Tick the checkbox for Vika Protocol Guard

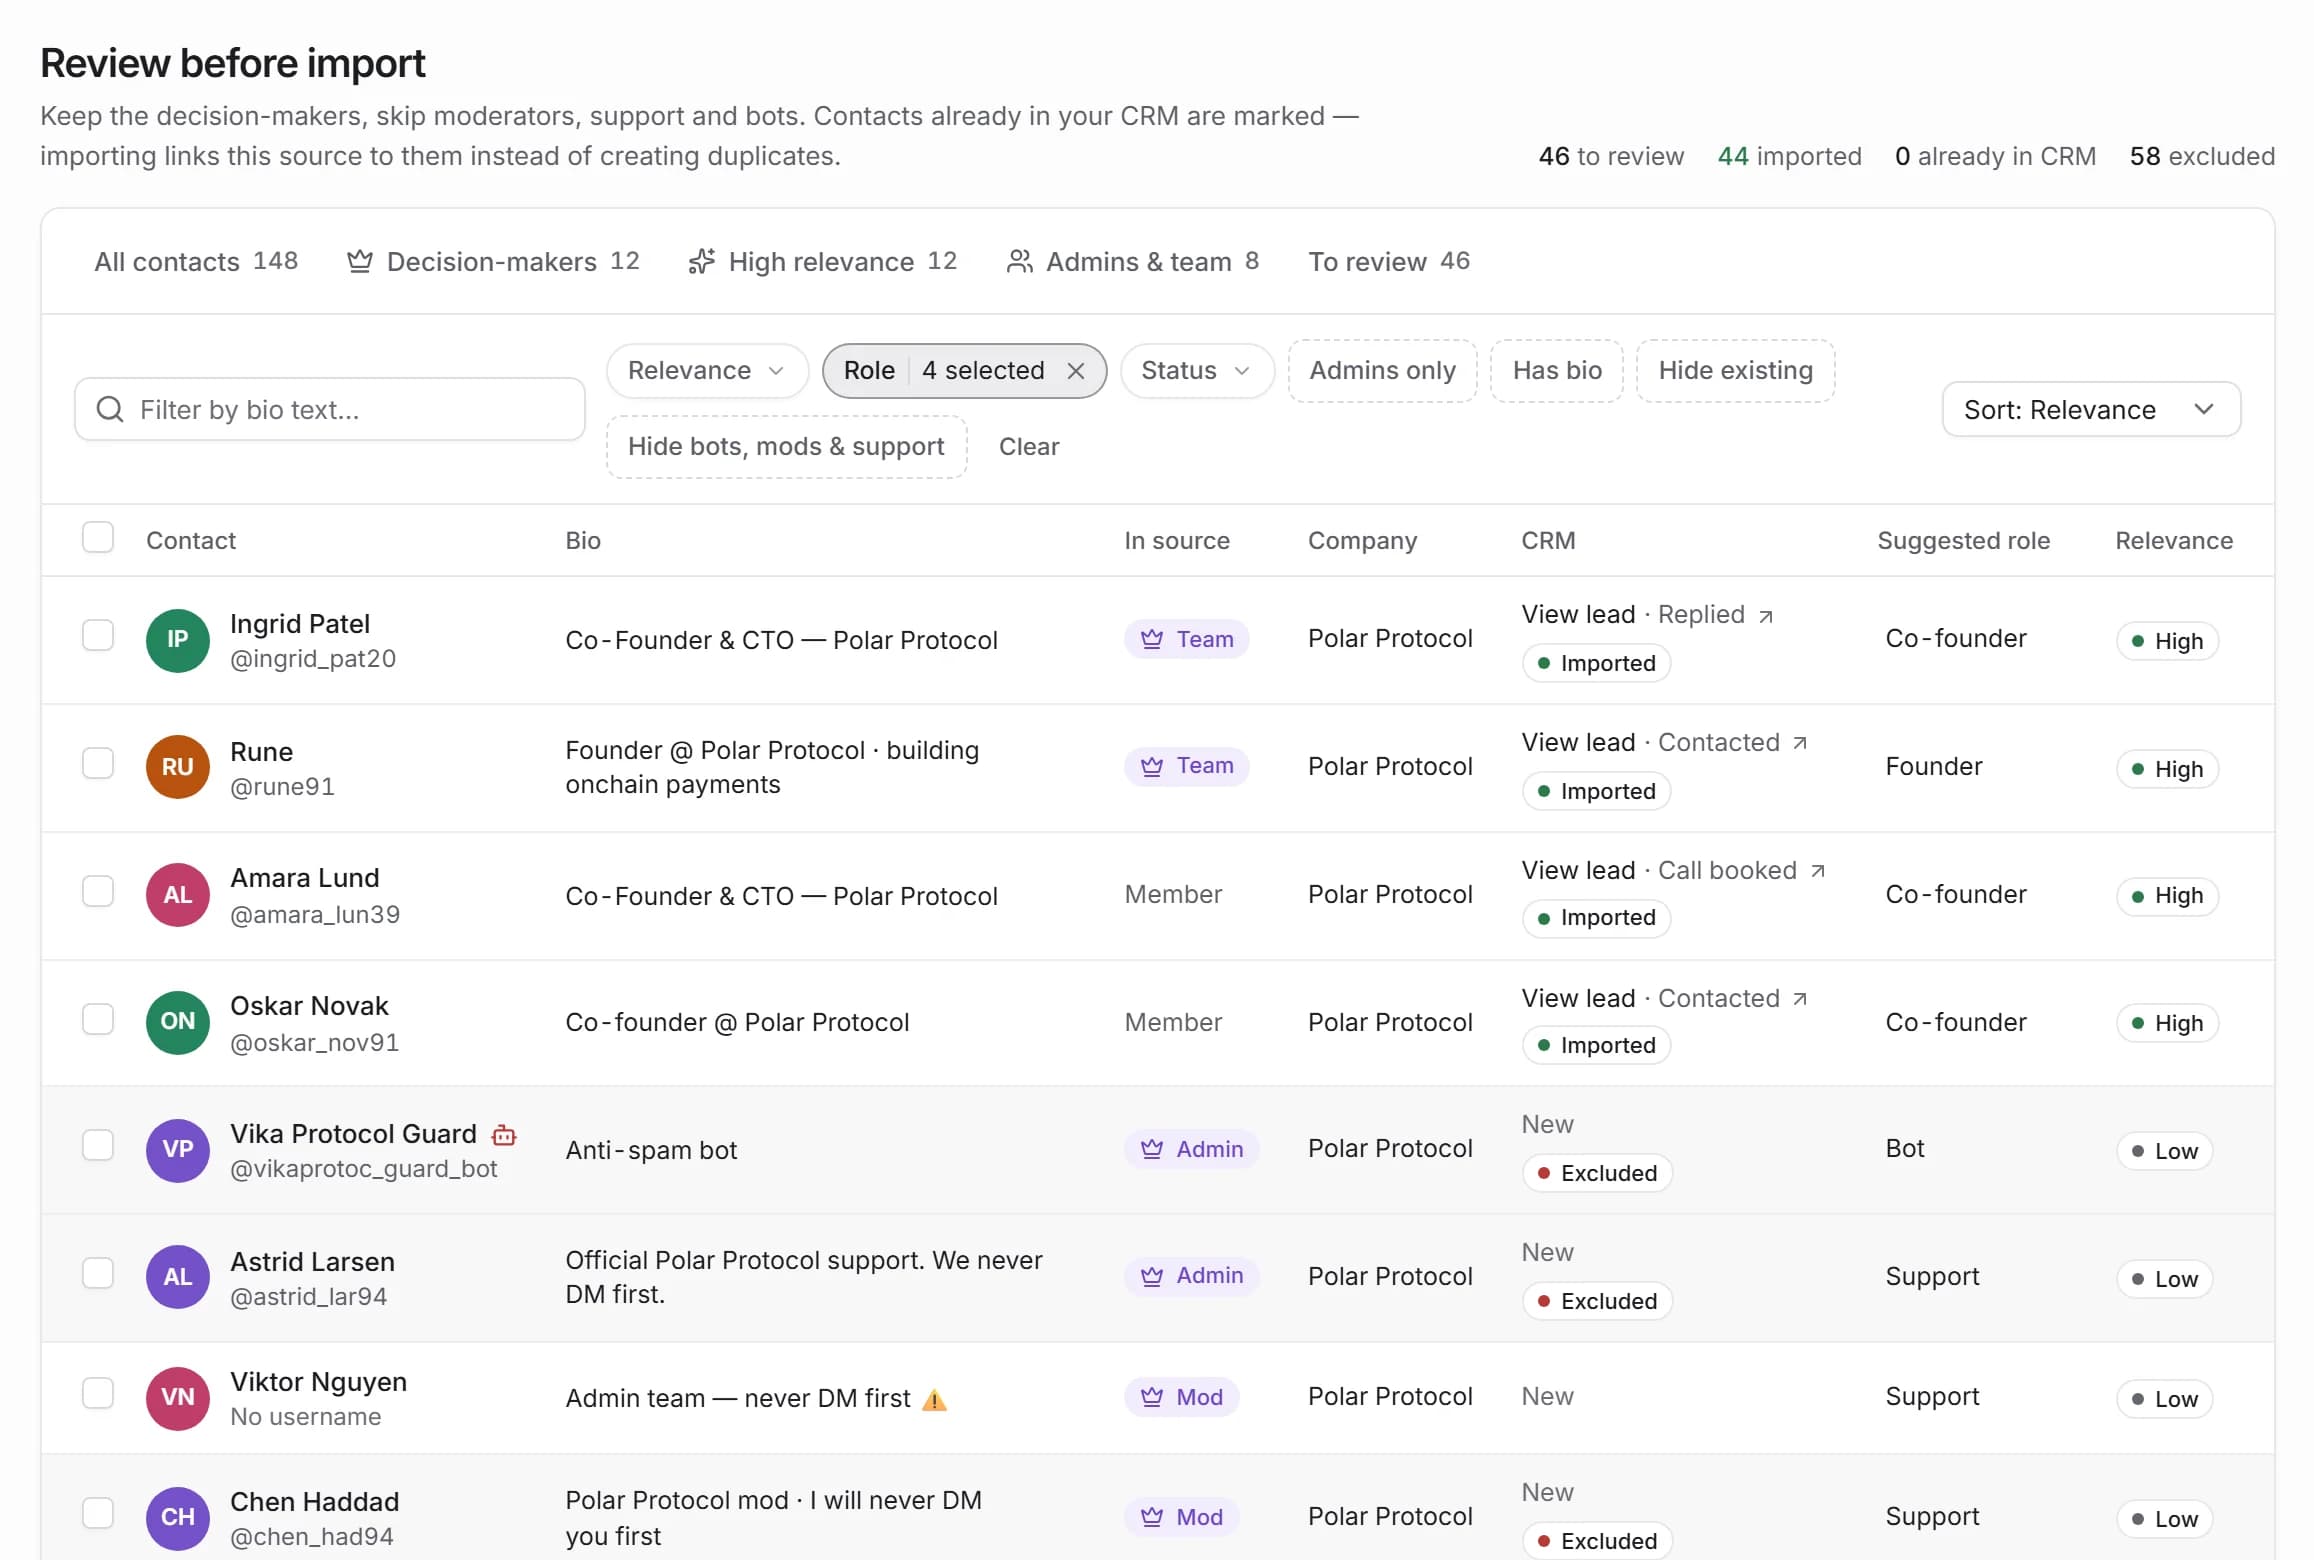click(98, 1145)
